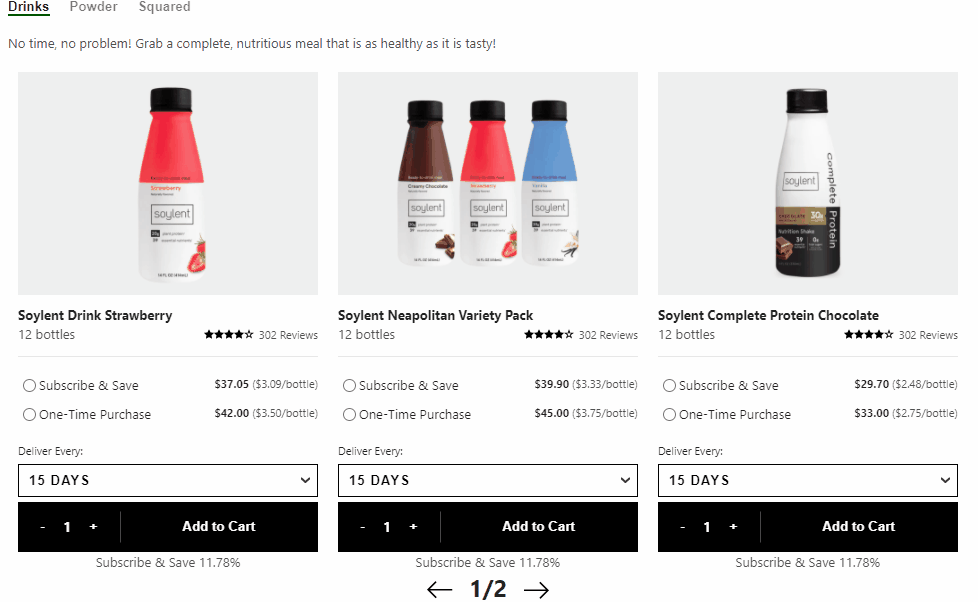
Task: Increase Soylent Drink Strawberry quantity
Action: pyautogui.click(x=93, y=527)
